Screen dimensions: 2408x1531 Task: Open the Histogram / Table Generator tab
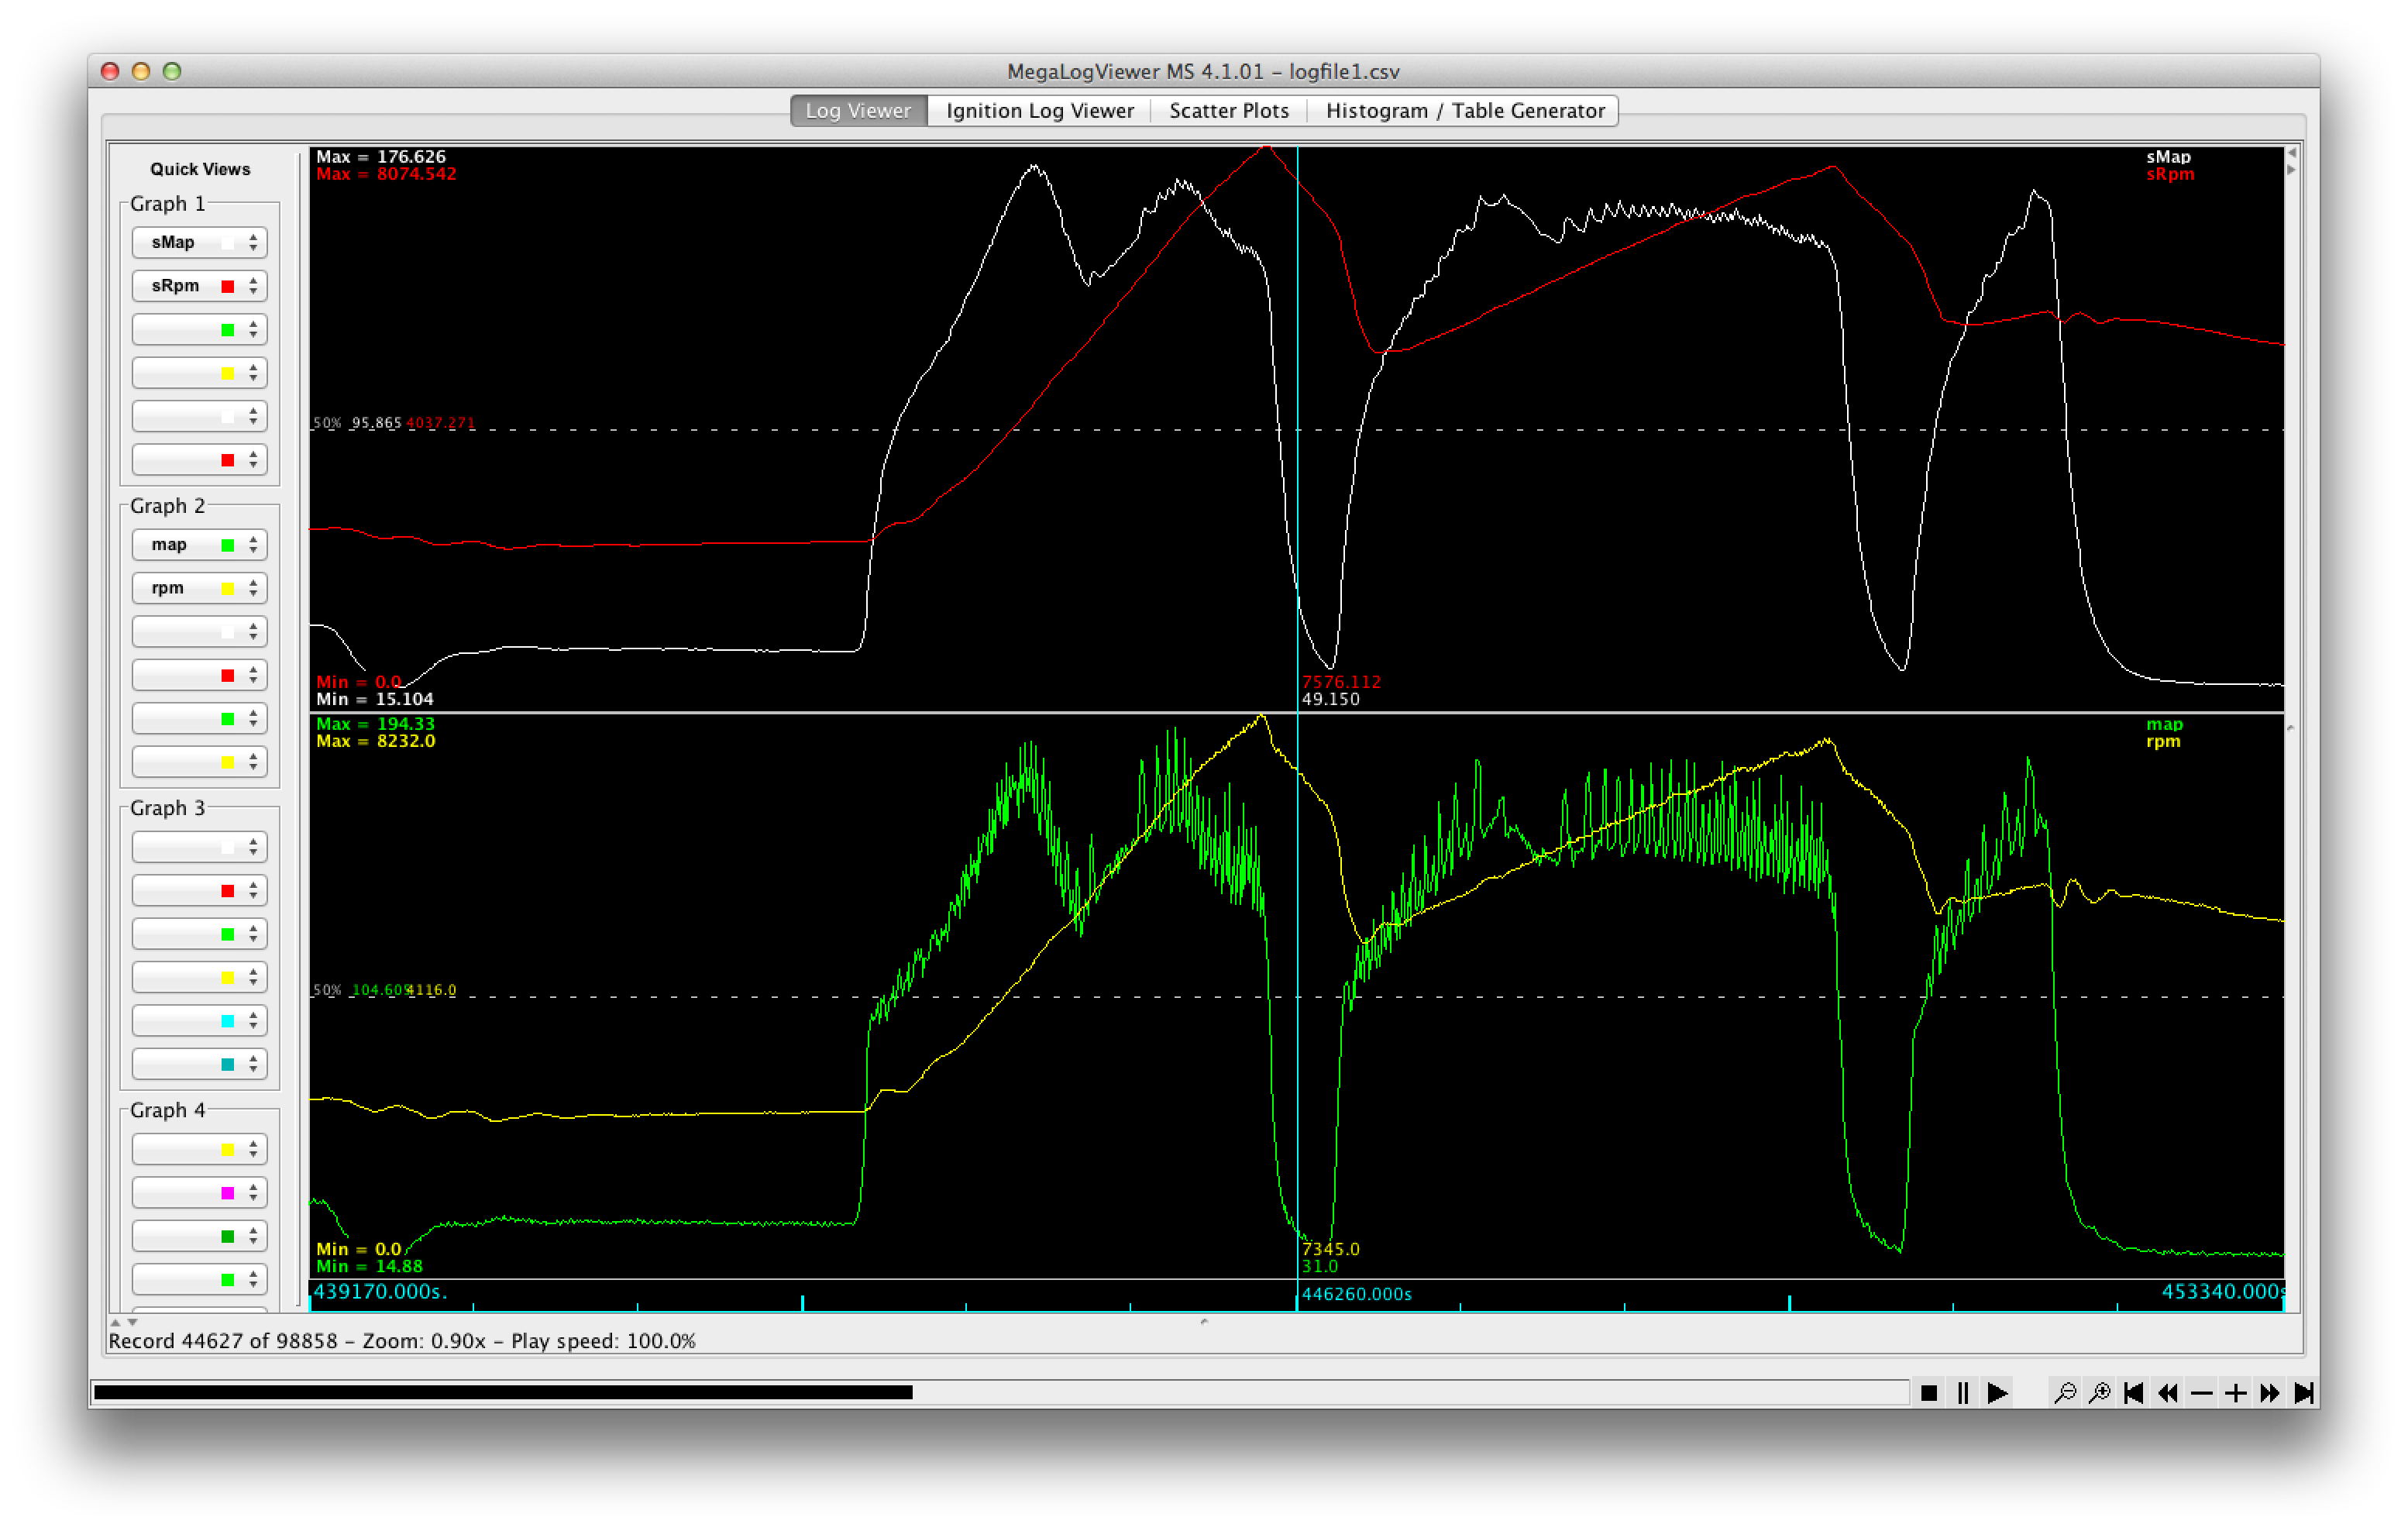pyautogui.click(x=1465, y=111)
